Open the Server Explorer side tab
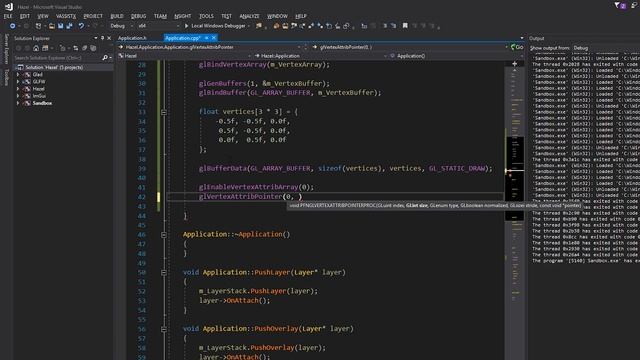This screenshot has width=640, height=360. tap(6, 49)
